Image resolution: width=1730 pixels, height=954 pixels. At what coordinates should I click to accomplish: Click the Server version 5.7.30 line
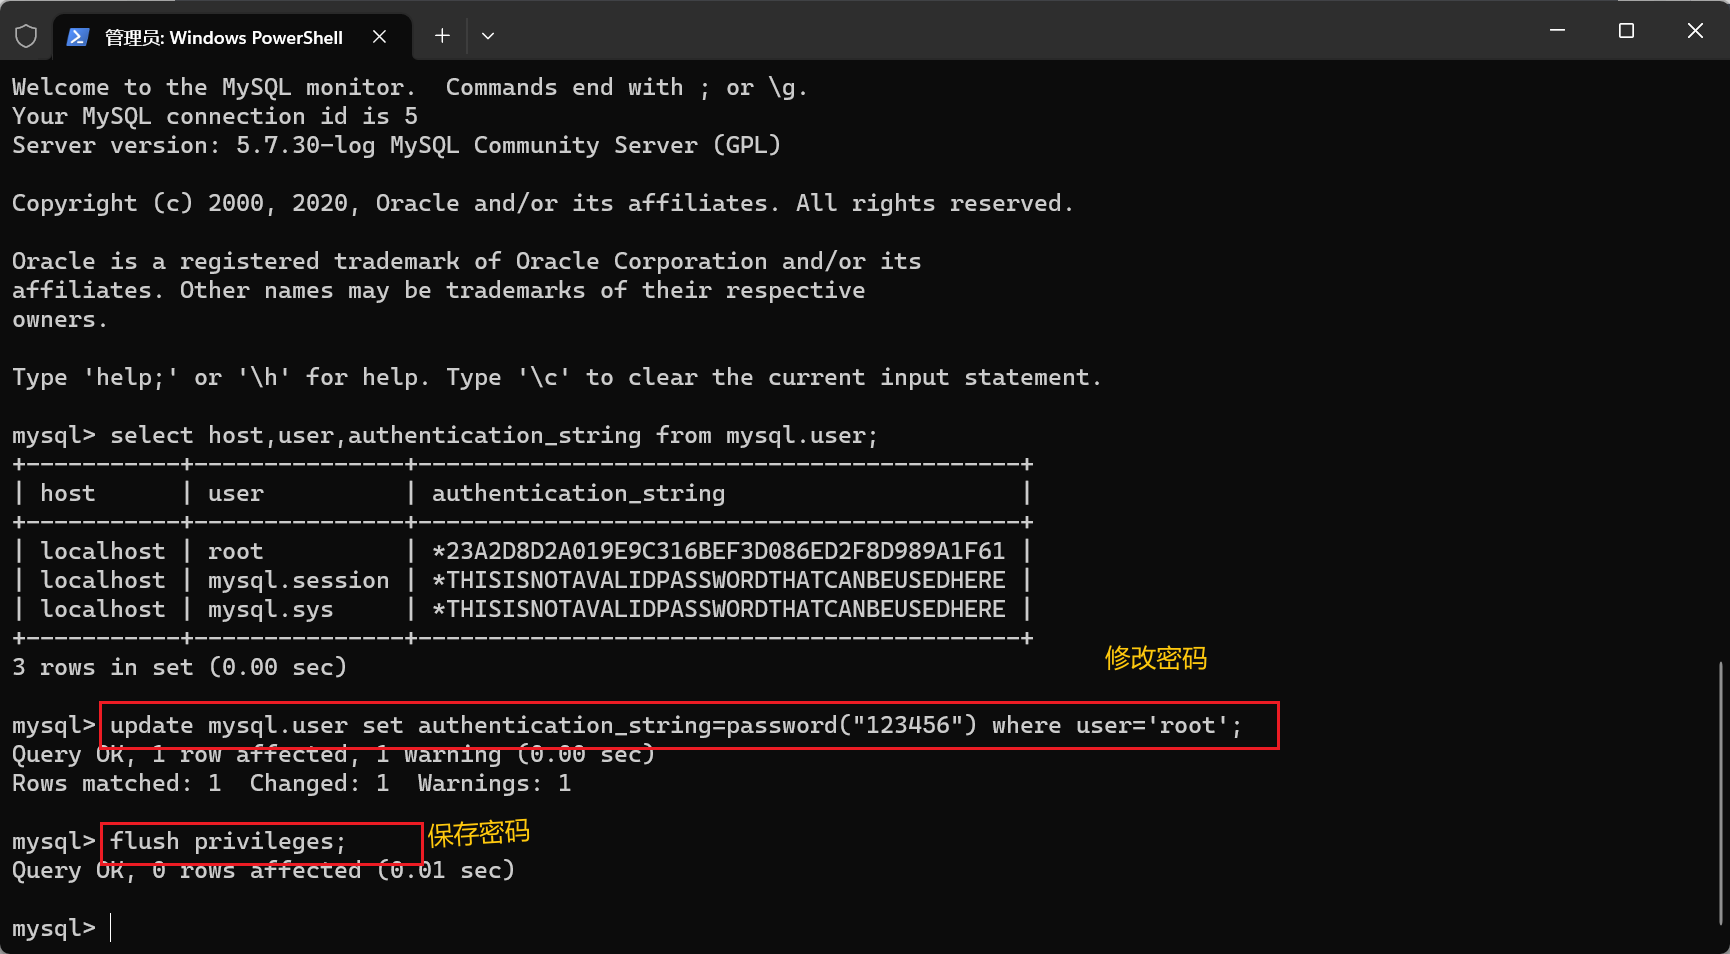point(396,145)
